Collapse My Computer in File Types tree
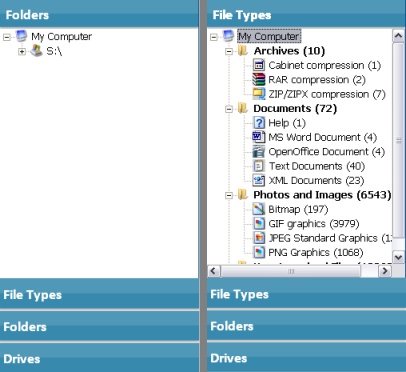Screen dimensions: 406x372 coord(214,37)
